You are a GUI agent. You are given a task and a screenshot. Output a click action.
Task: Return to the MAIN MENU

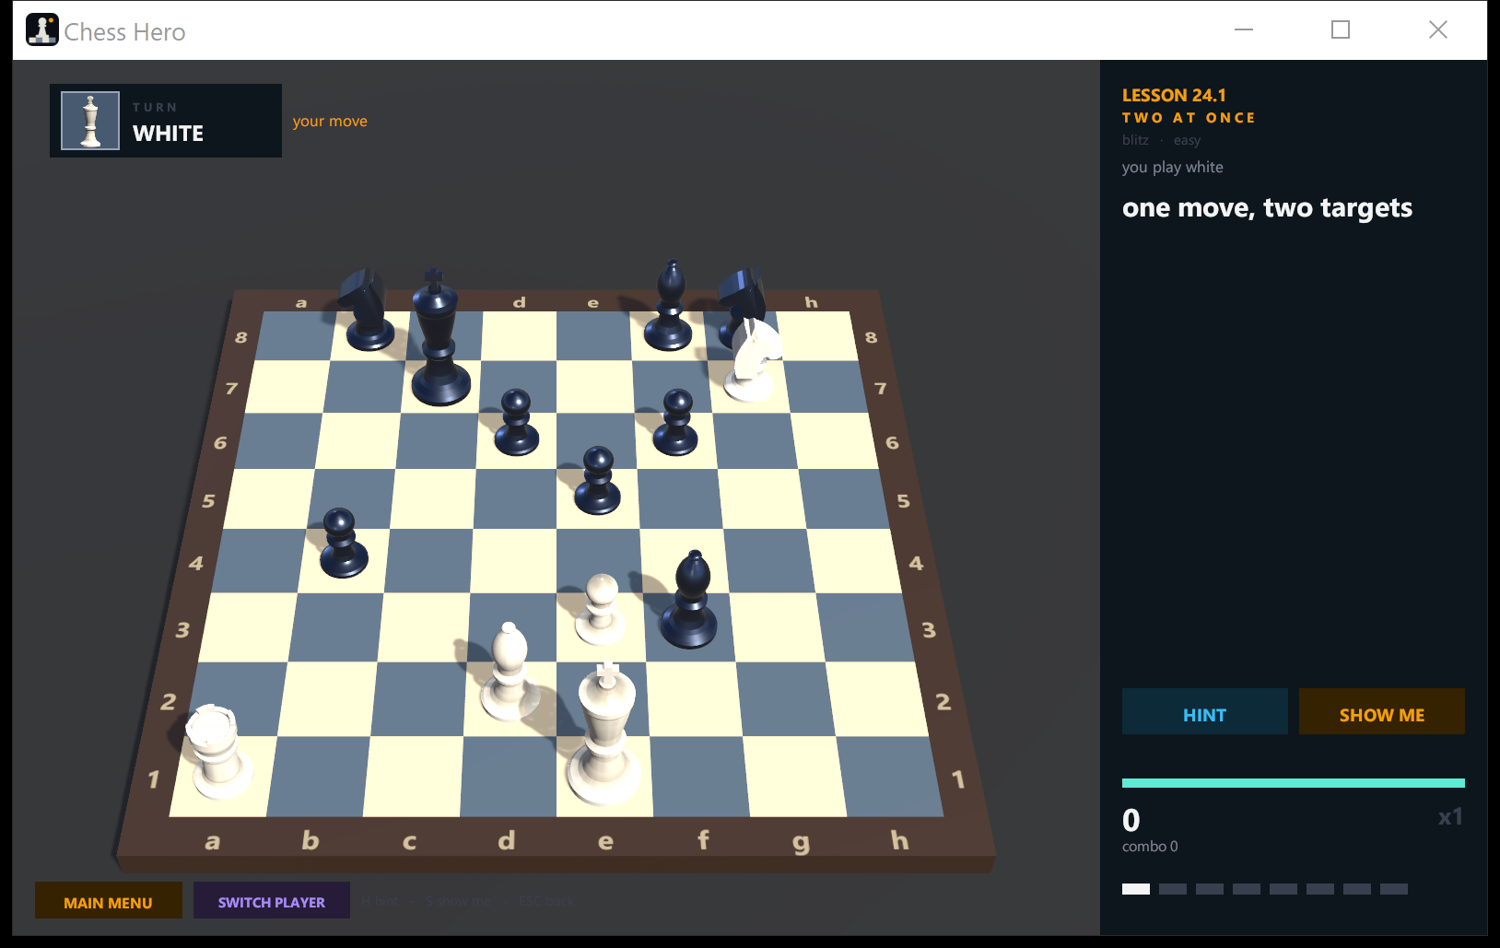pos(108,900)
